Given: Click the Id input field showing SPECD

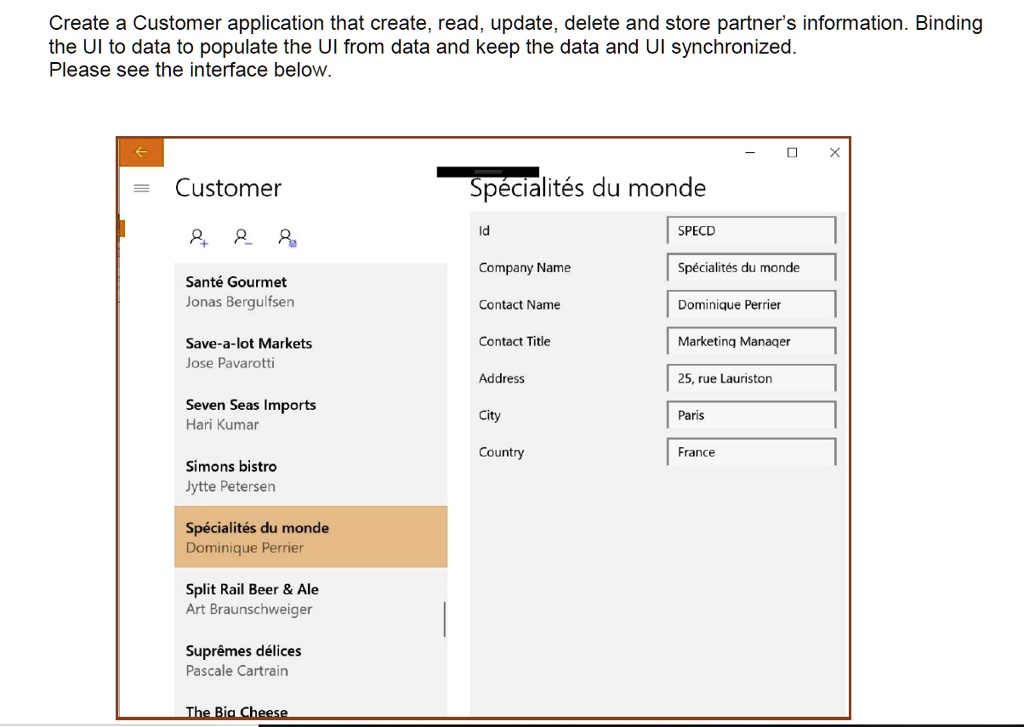Looking at the screenshot, I should coord(750,230).
